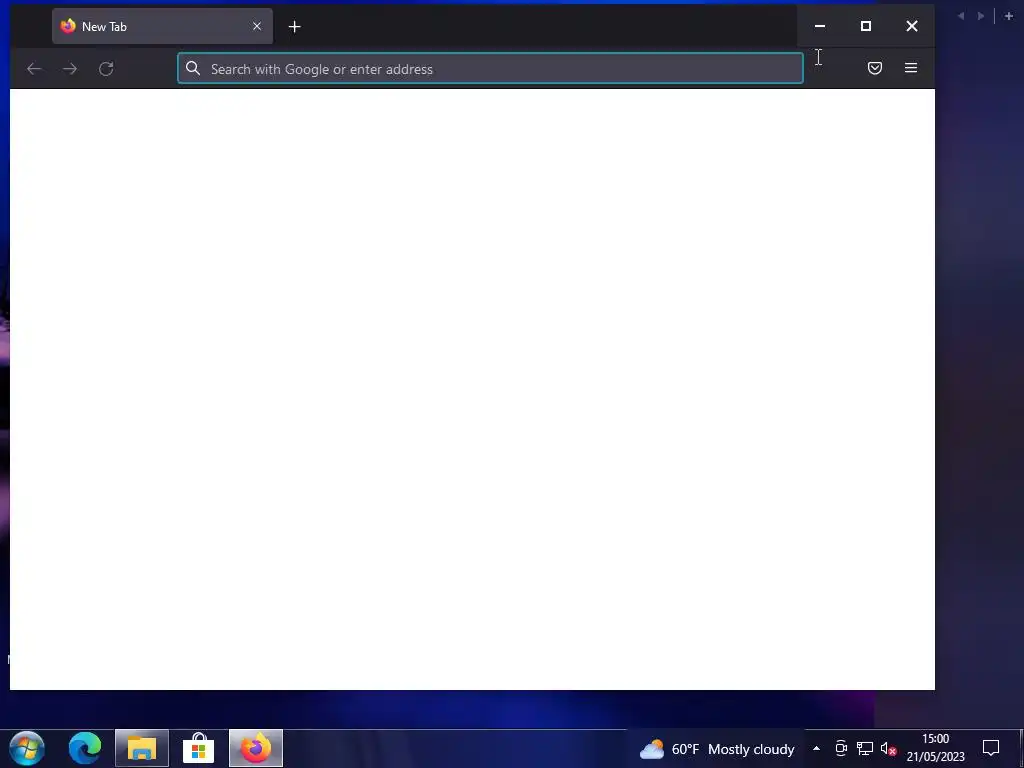Open network status tray icon
This screenshot has height=768, width=1024.
click(x=865, y=748)
